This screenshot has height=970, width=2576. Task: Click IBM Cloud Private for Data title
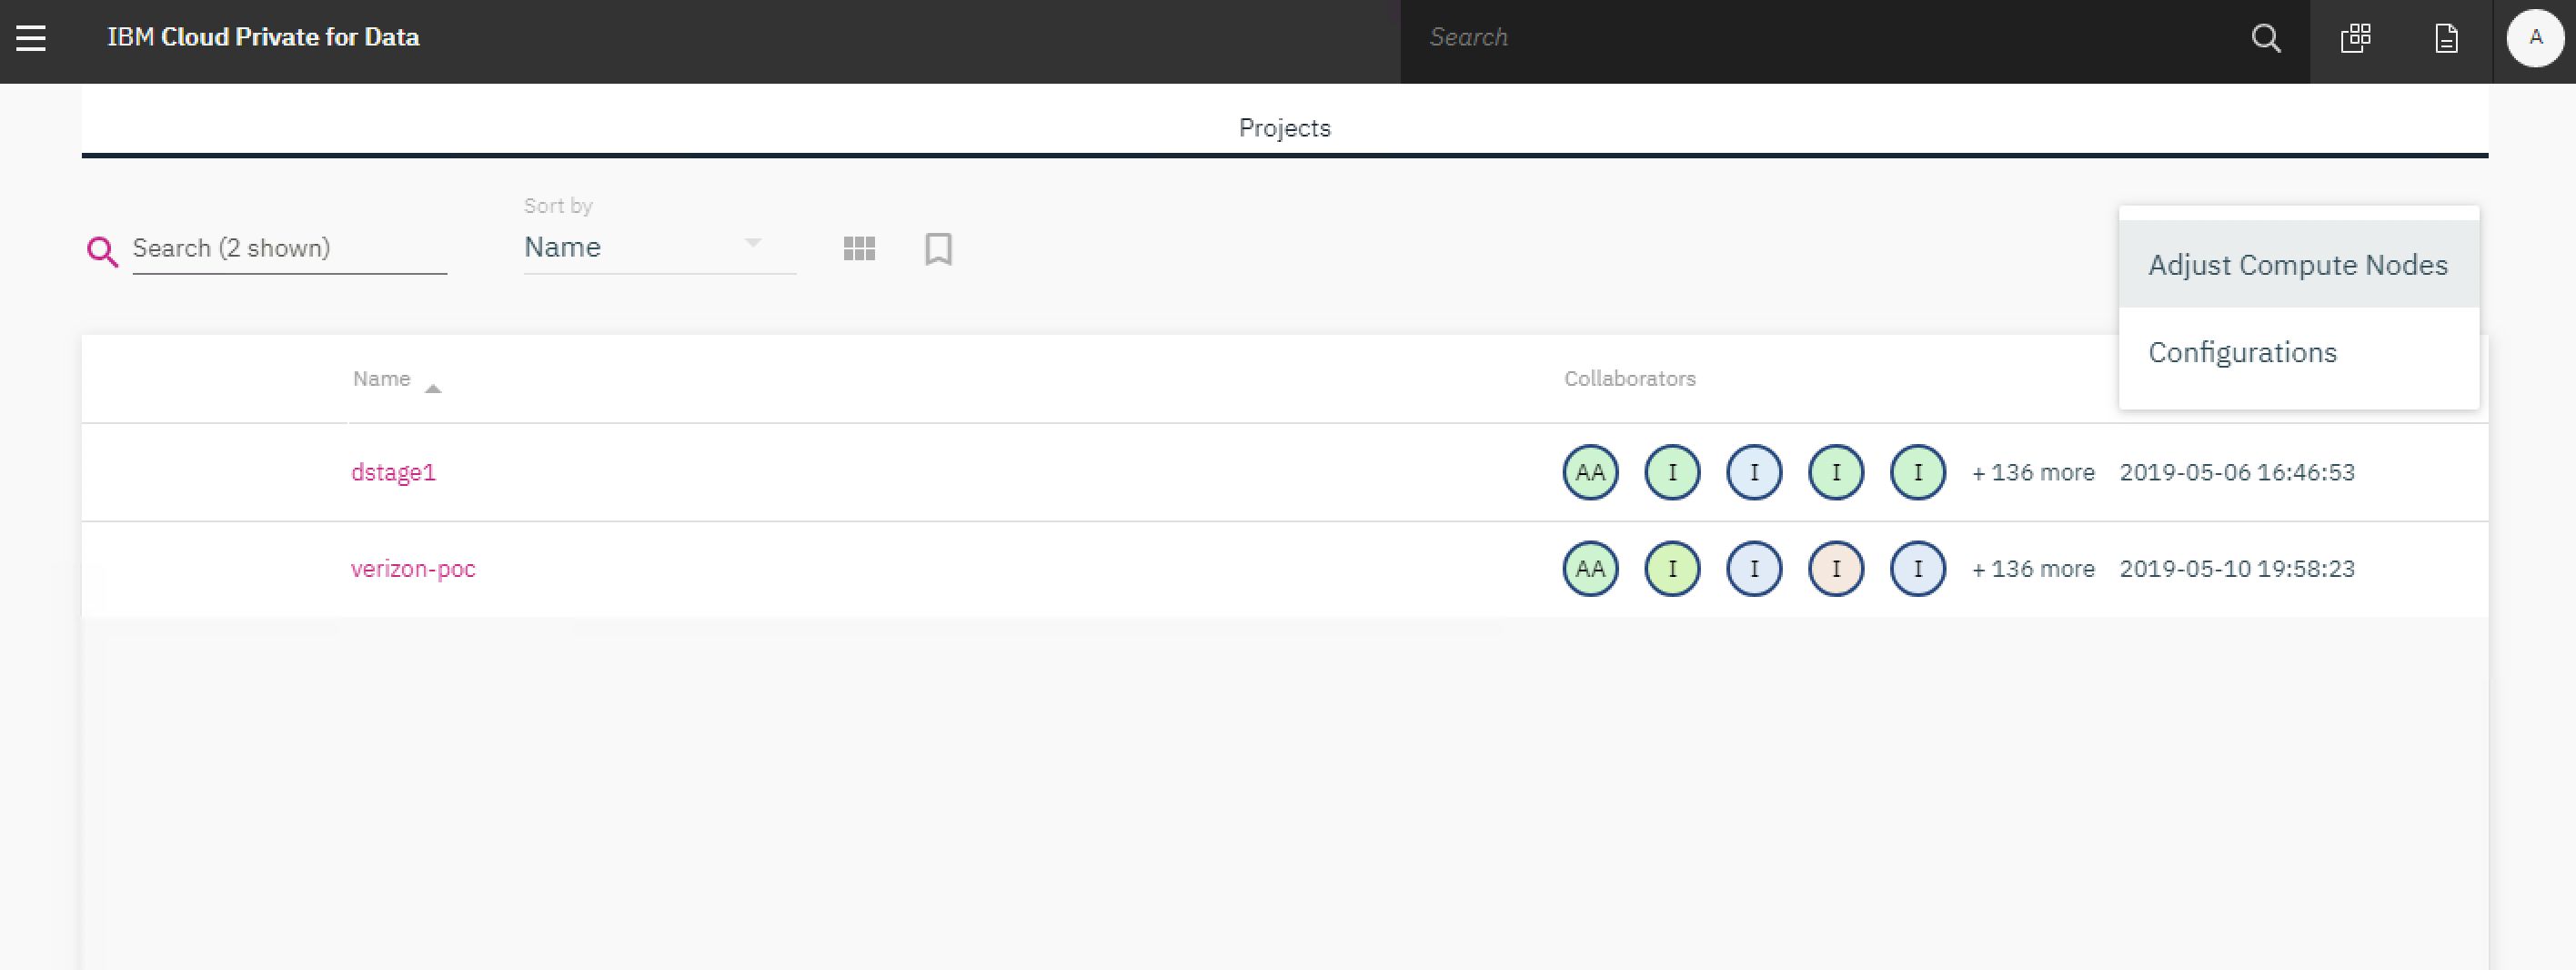coord(263,37)
